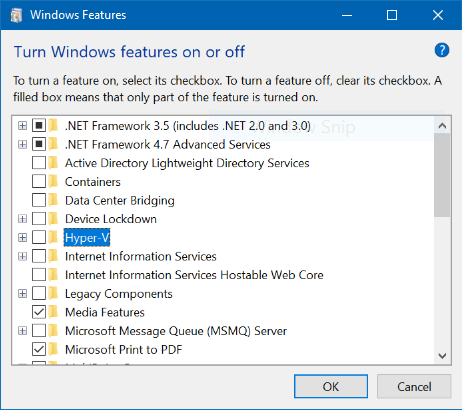The image size is (462, 410).
Task: Click folder icon beside Device Lockdown
Action: click(x=53, y=219)
